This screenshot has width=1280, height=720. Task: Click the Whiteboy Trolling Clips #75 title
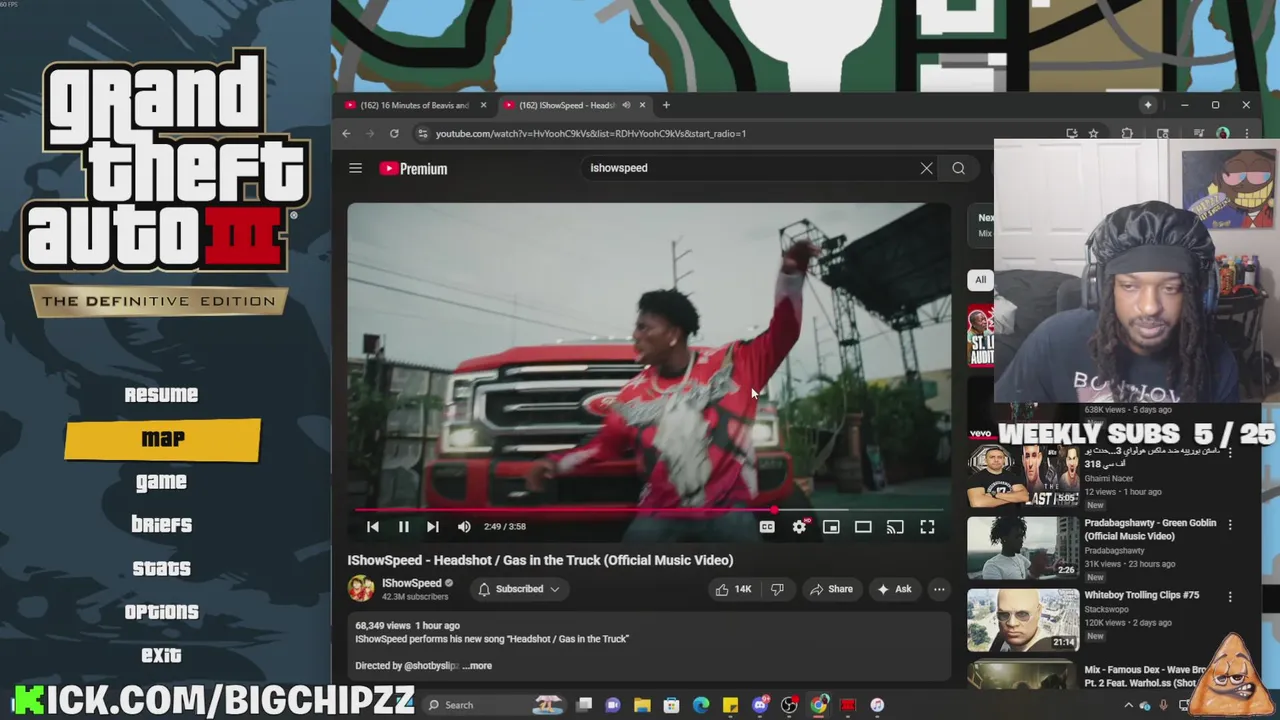coord(1142,595)
